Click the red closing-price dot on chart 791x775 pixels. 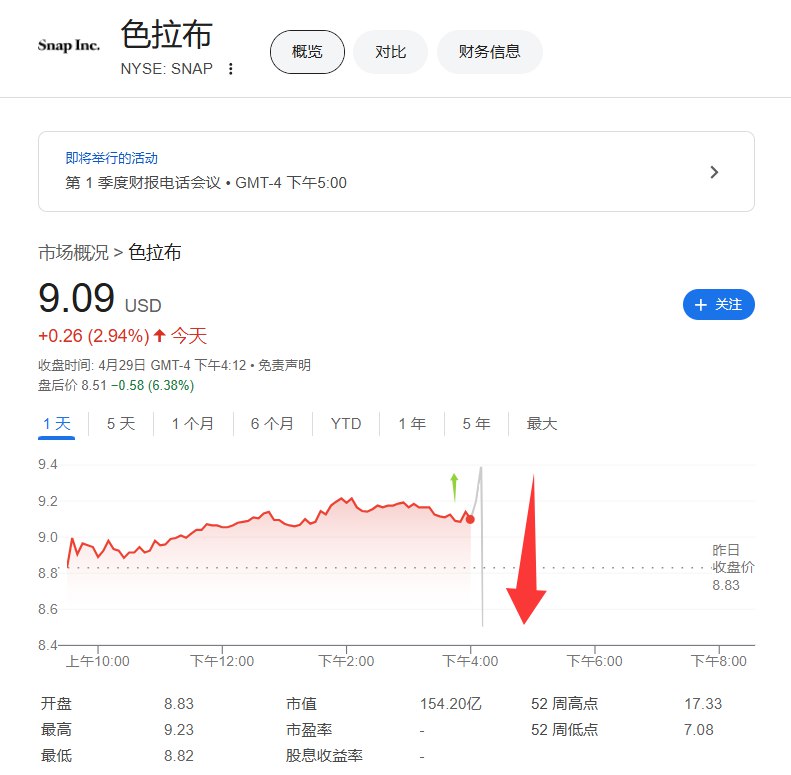470,519
